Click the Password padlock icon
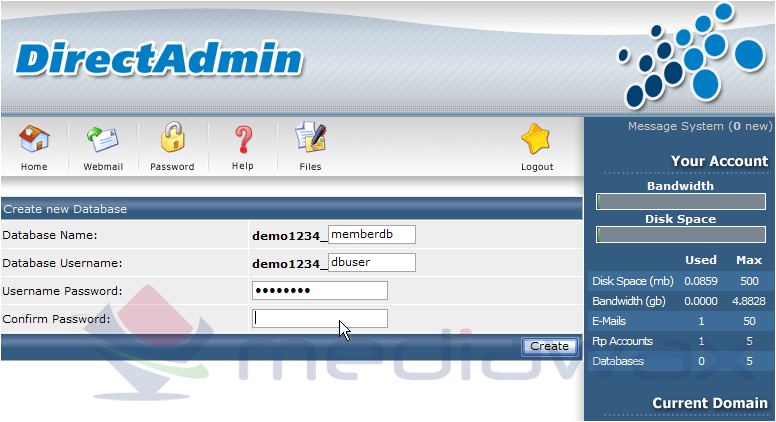Viewport: 776px width, 422px height. pos(172,137)
